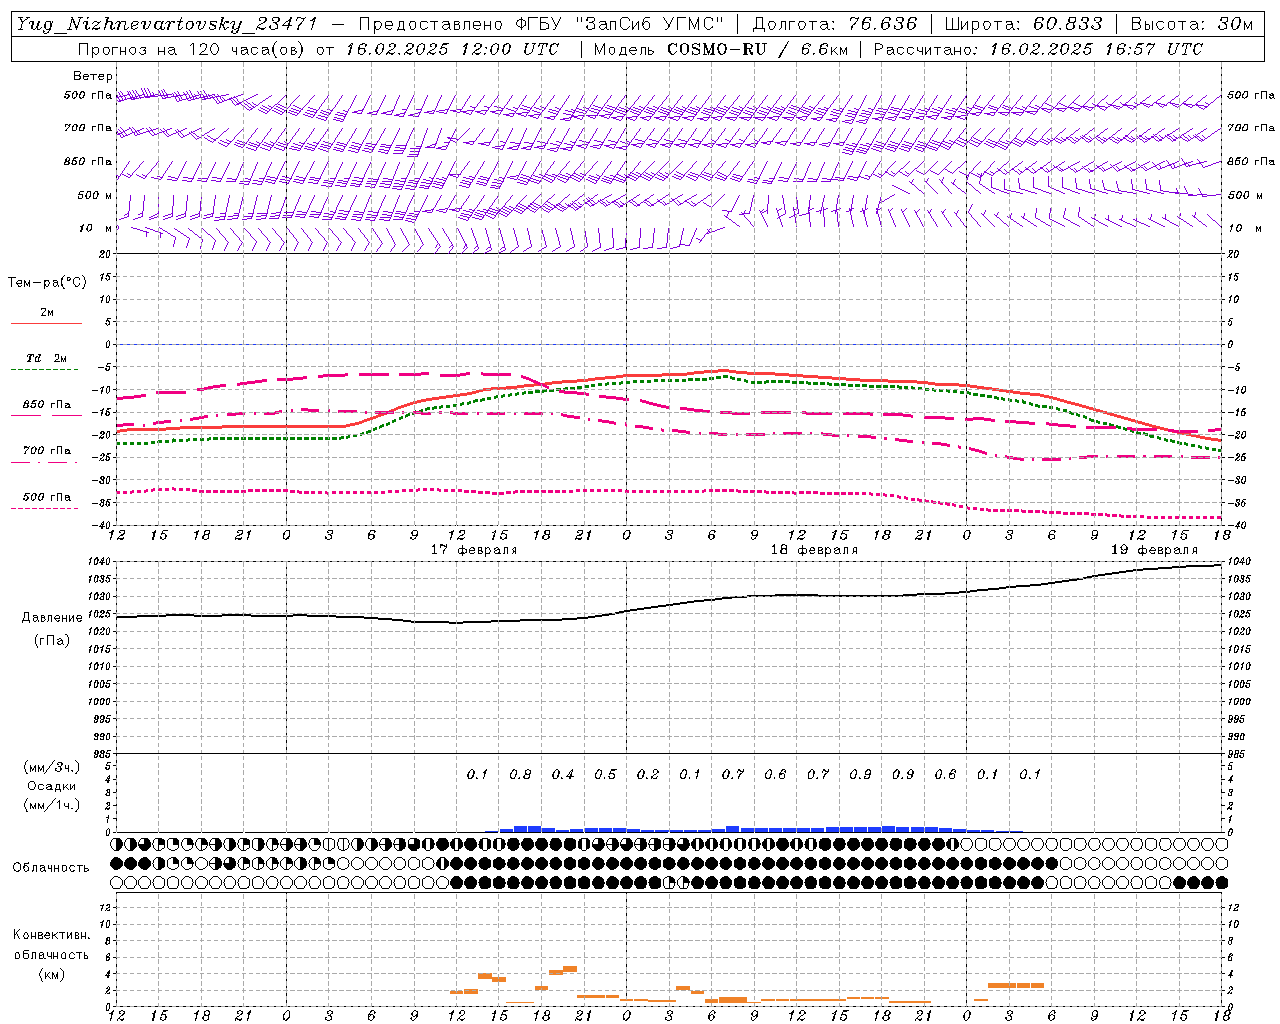Click the date label 19 февраля
1280x1024 pixels.
[1154, 550]
